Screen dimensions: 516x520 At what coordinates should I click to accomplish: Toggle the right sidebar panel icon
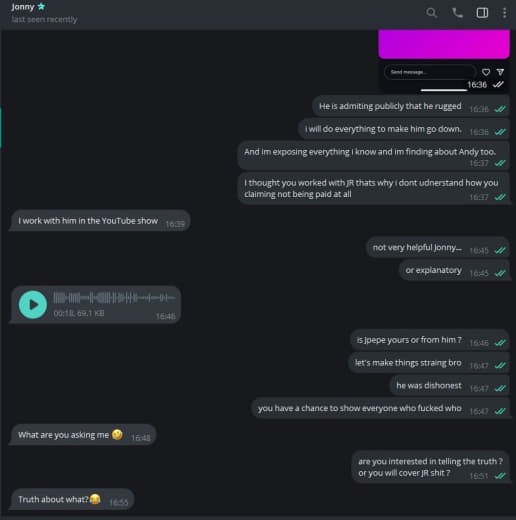pos(482,13)
